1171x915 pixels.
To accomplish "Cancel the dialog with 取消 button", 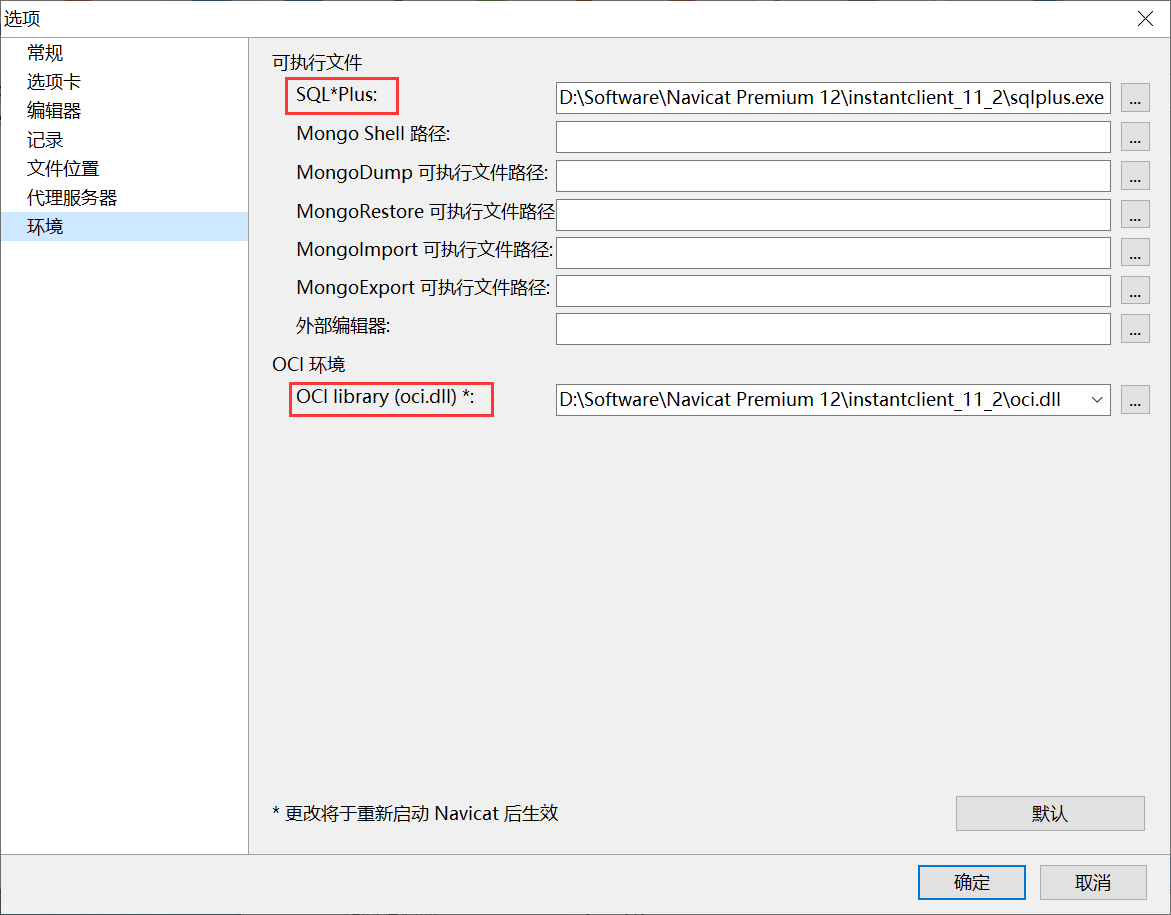I will 1093,883.
